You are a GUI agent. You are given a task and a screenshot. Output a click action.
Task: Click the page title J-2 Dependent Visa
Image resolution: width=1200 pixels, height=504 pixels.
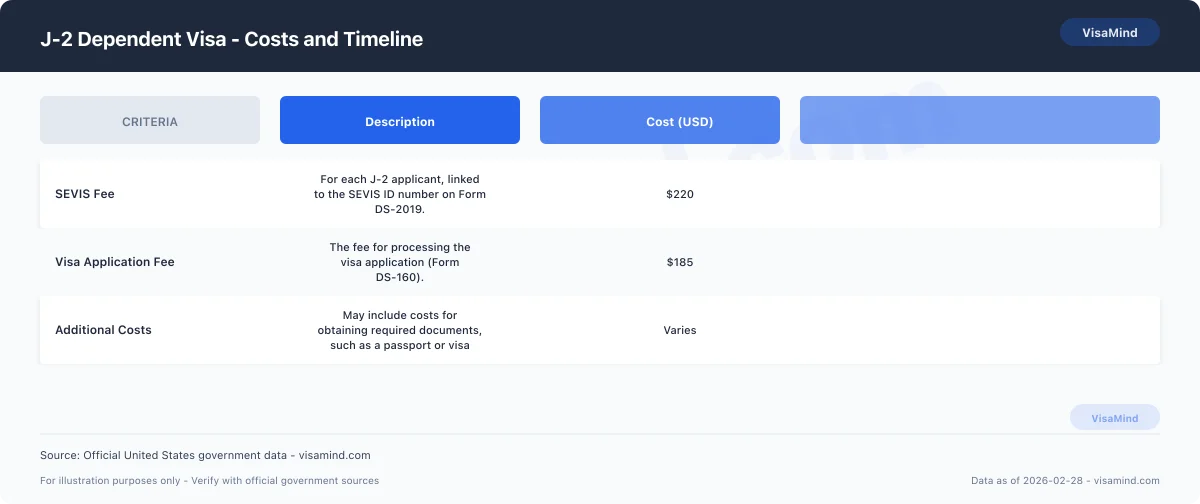point(231,40)
